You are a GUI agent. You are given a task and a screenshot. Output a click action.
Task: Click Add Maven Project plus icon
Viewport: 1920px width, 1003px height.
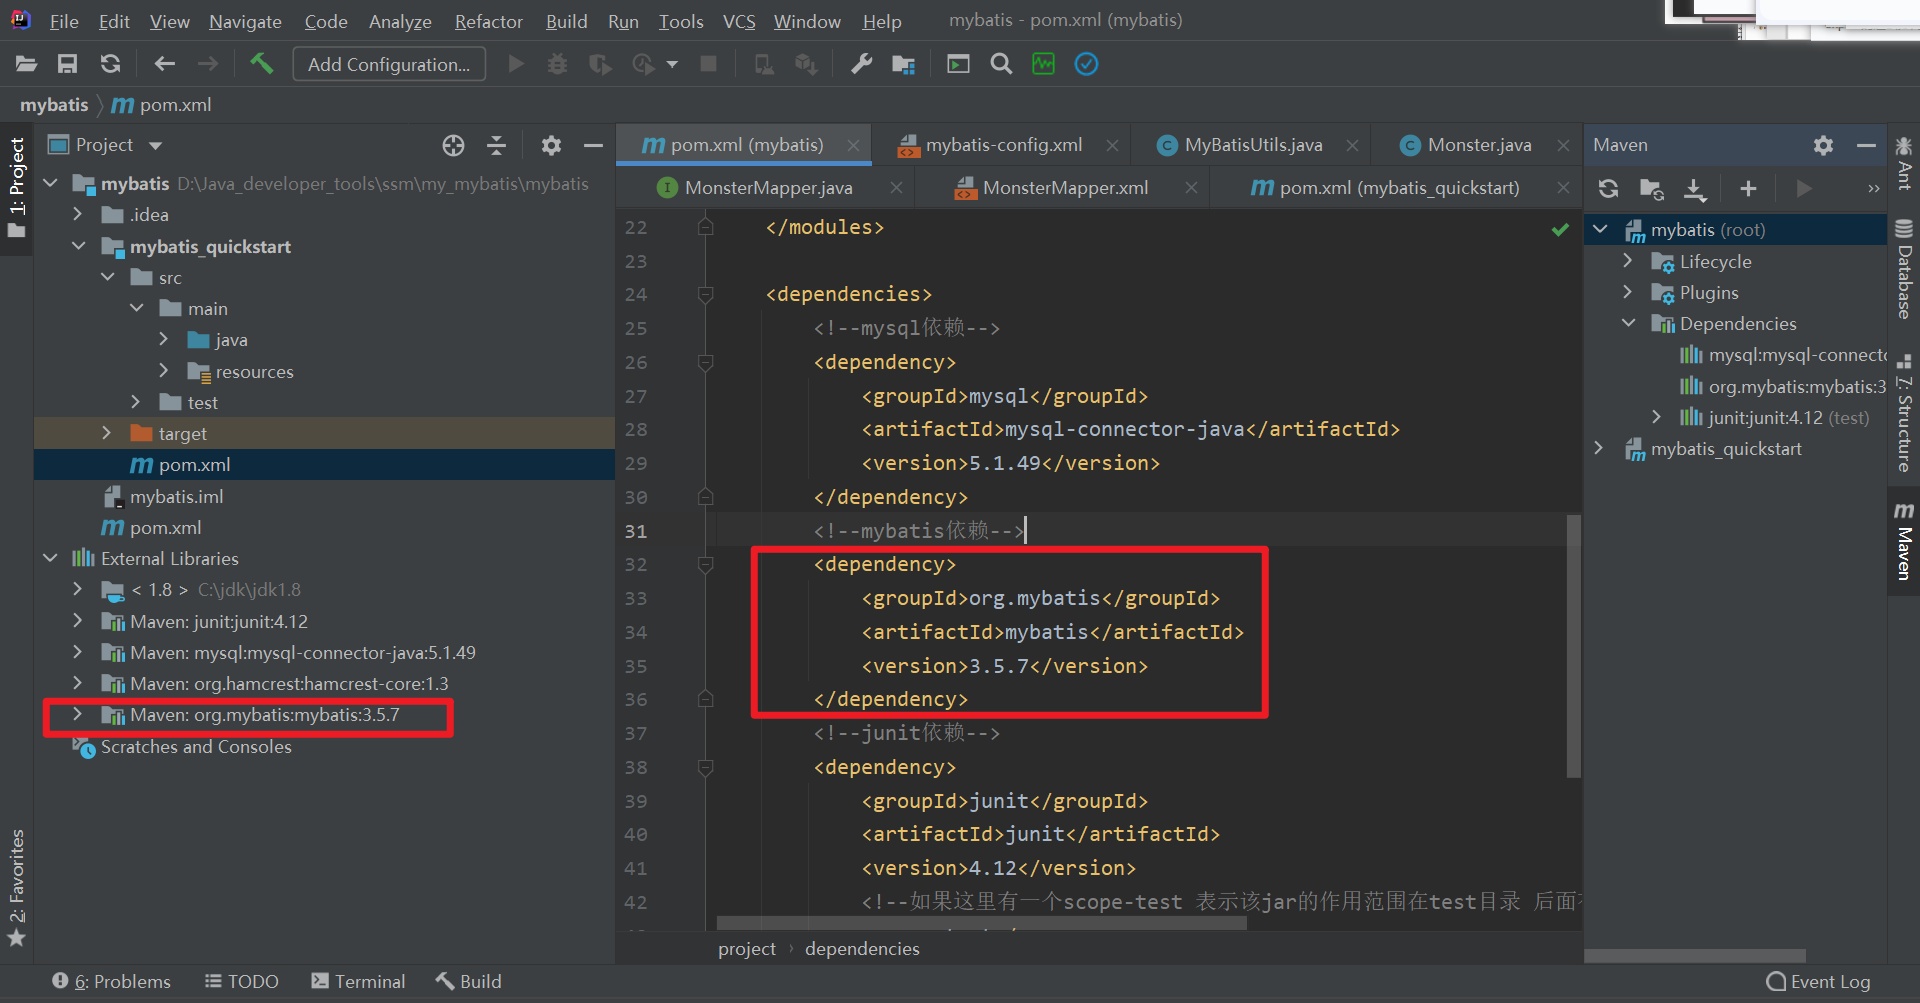(x=1748, y=188)
